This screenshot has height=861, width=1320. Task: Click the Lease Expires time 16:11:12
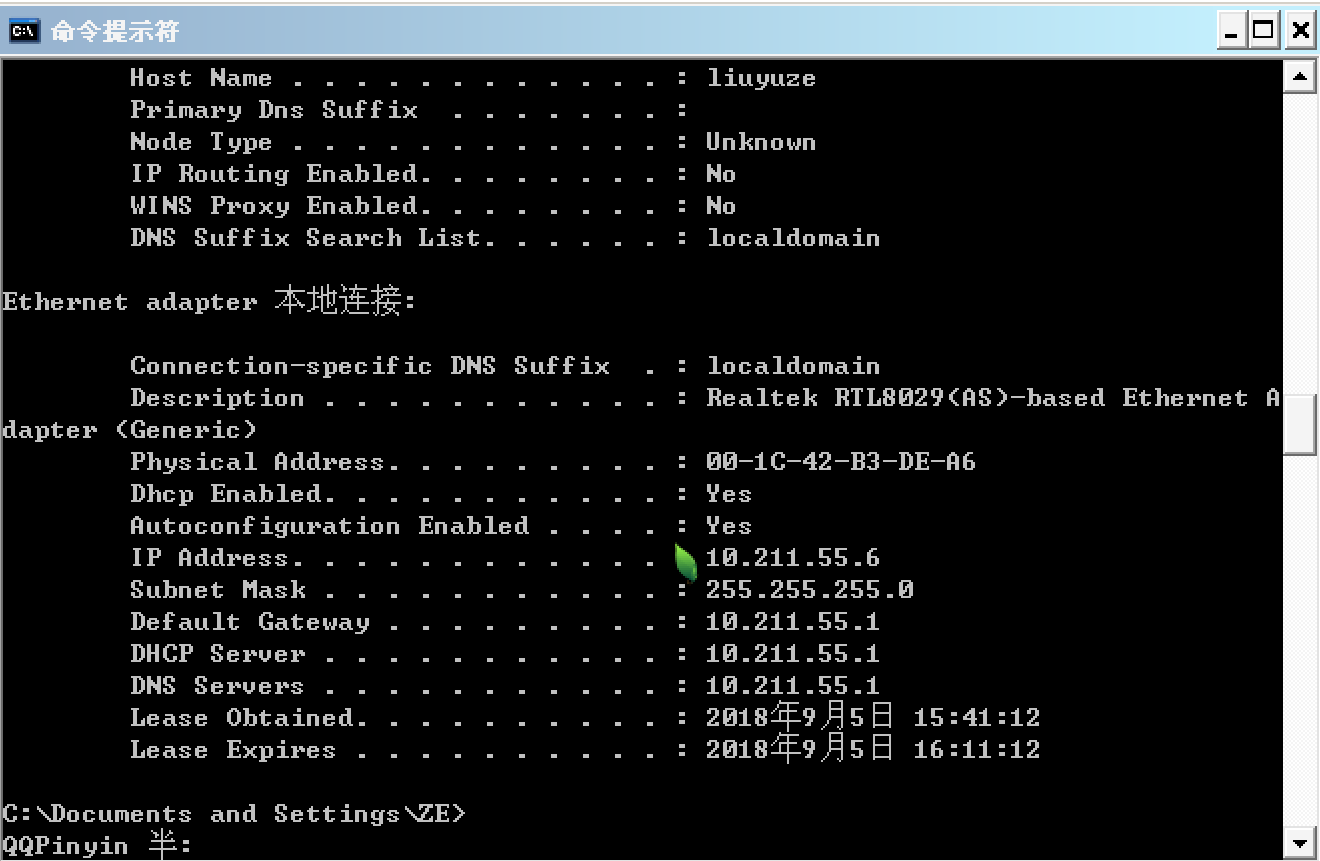point(976,750)
